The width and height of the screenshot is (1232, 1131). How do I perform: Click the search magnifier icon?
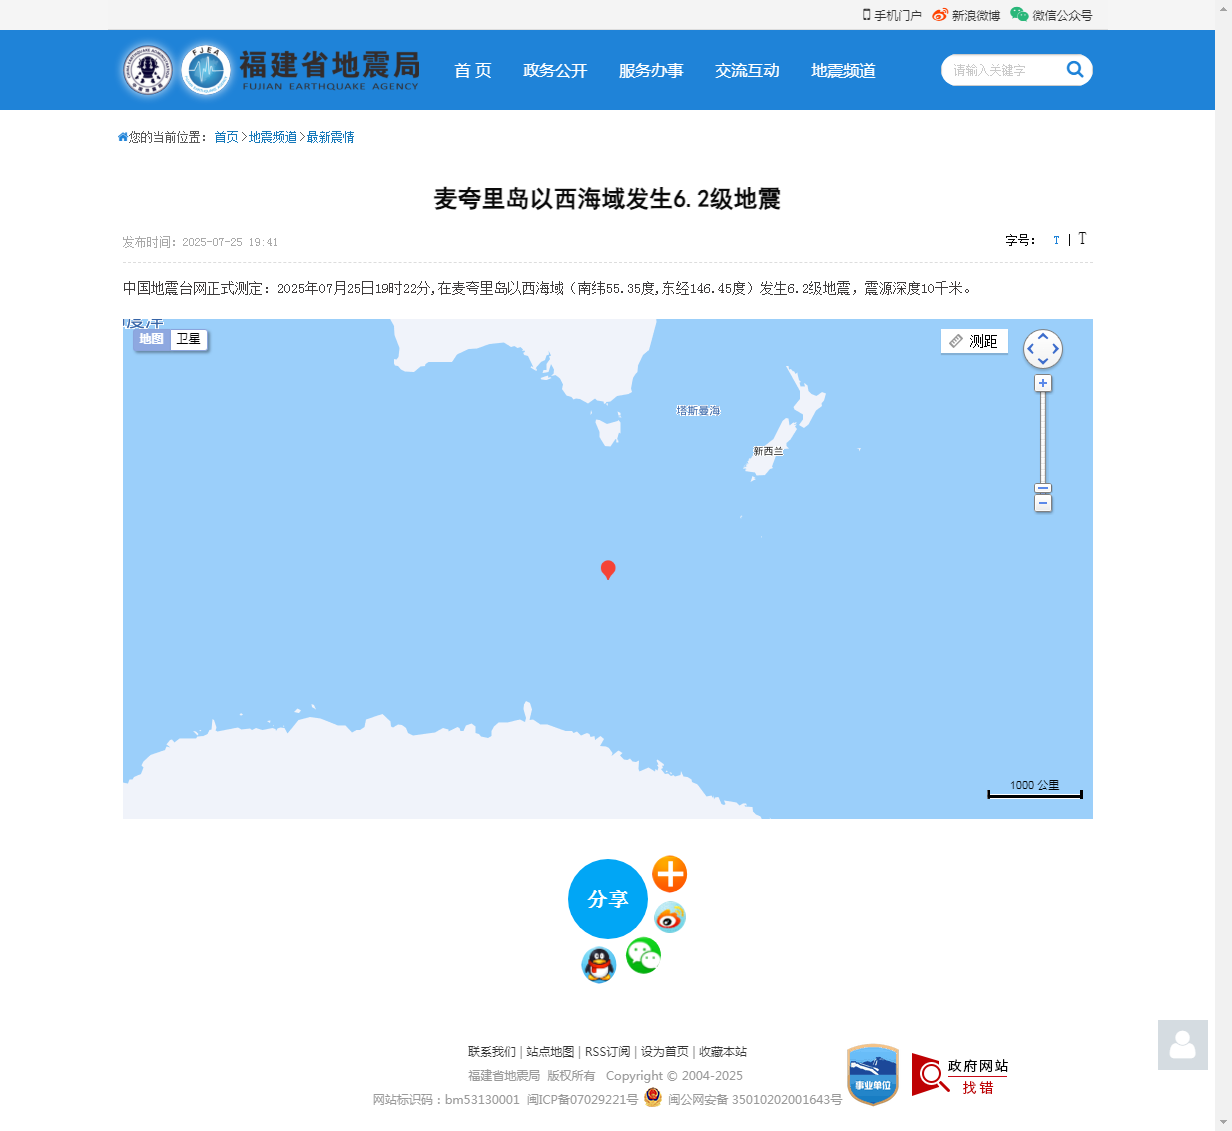(1075, 69)
